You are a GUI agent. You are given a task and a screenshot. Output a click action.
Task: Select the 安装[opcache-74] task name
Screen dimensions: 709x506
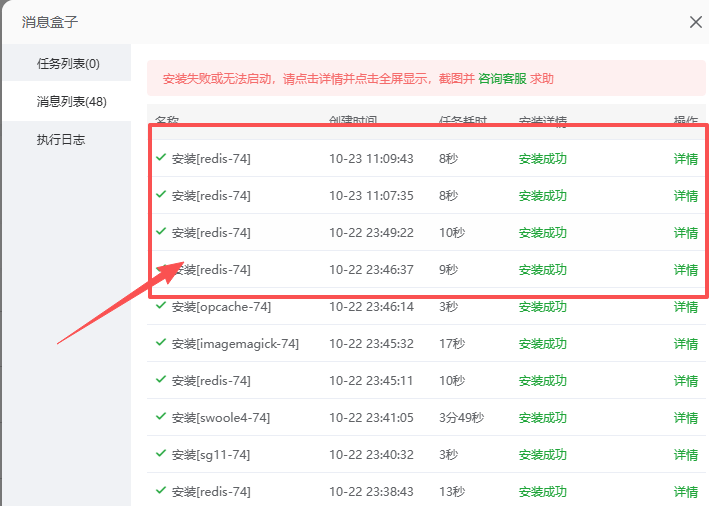tap(221, 307)
